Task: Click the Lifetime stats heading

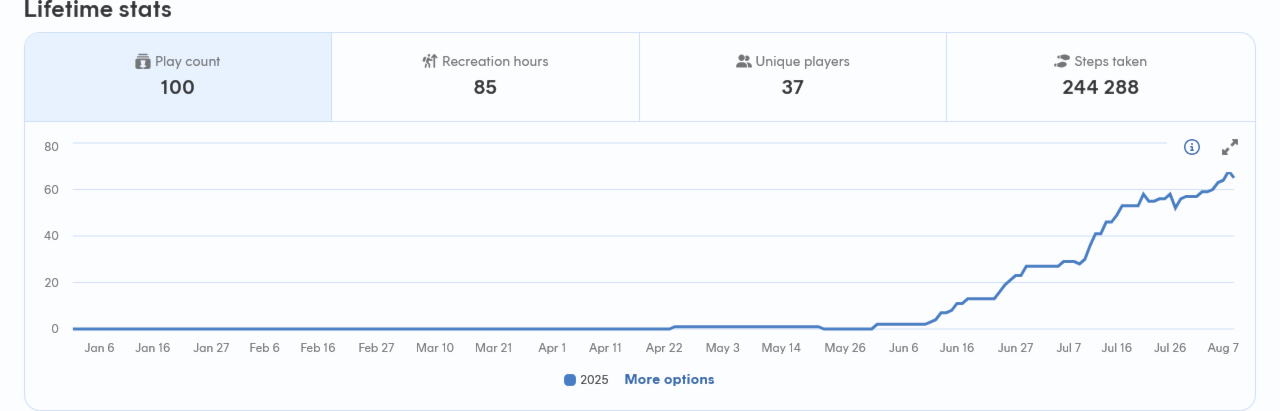Action: 98,10
